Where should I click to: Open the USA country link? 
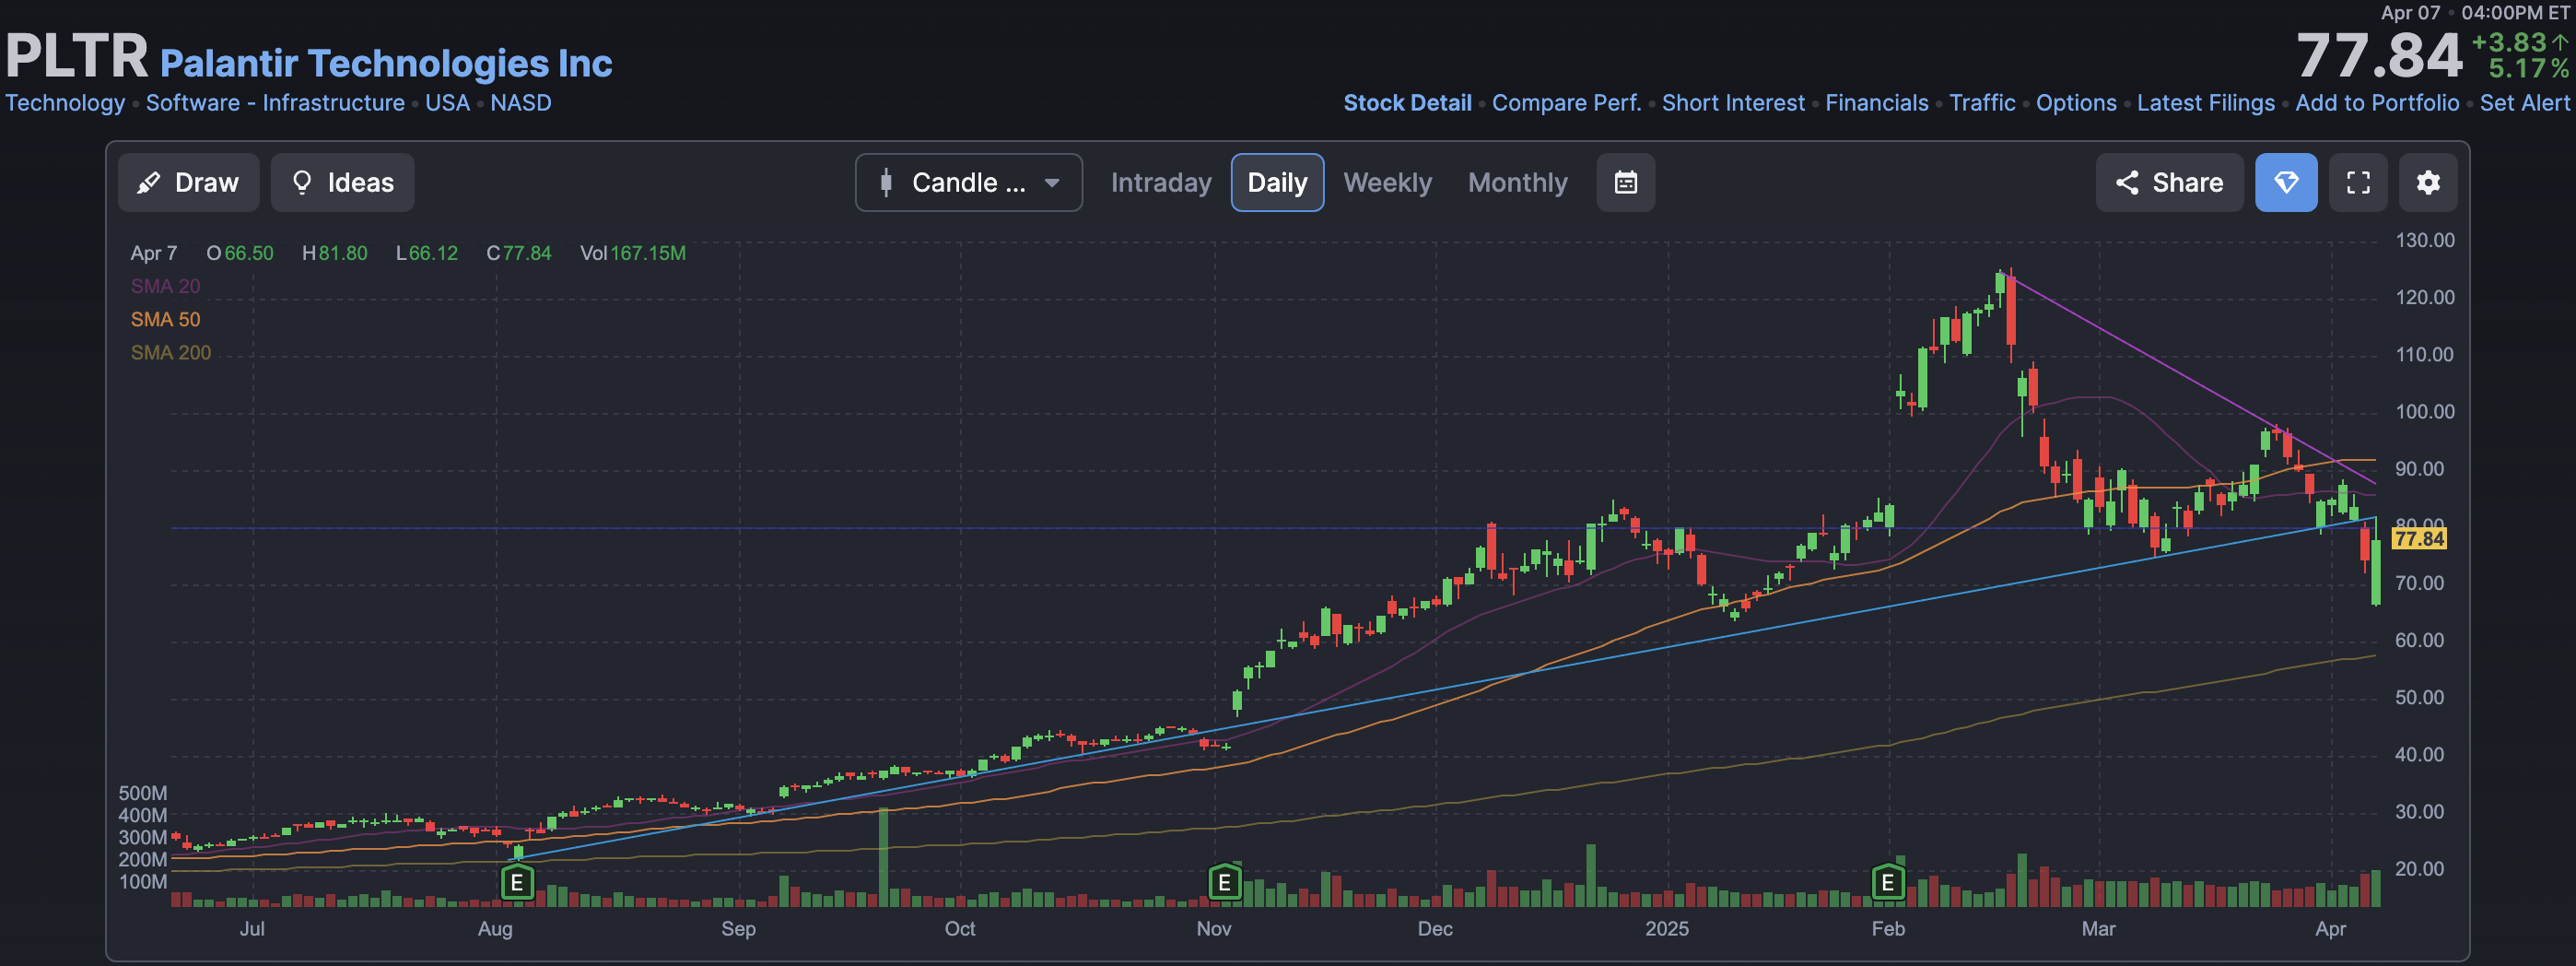point(447,102)
